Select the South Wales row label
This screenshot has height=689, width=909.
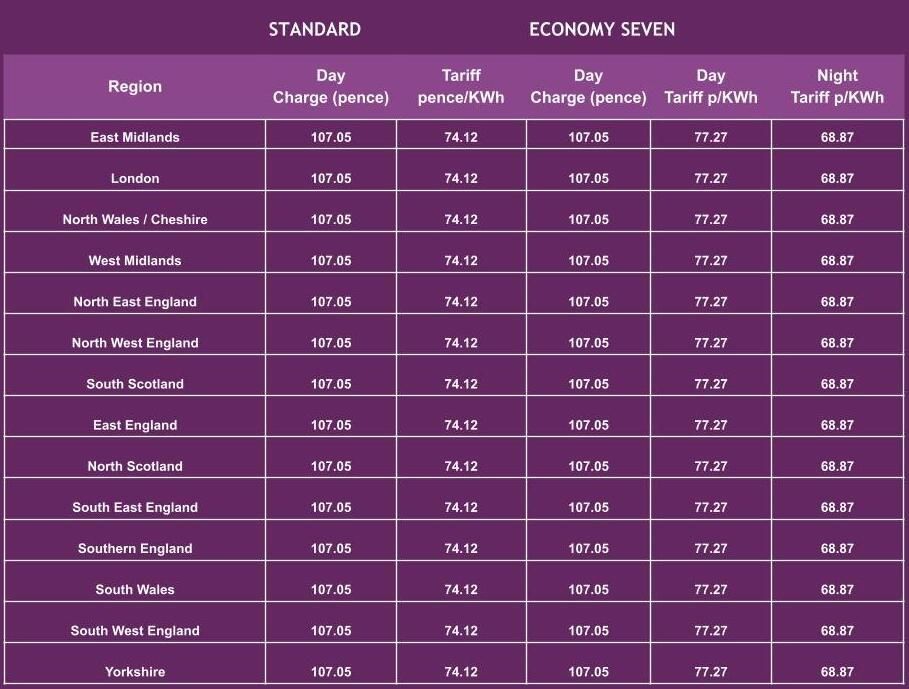(135, 589)
